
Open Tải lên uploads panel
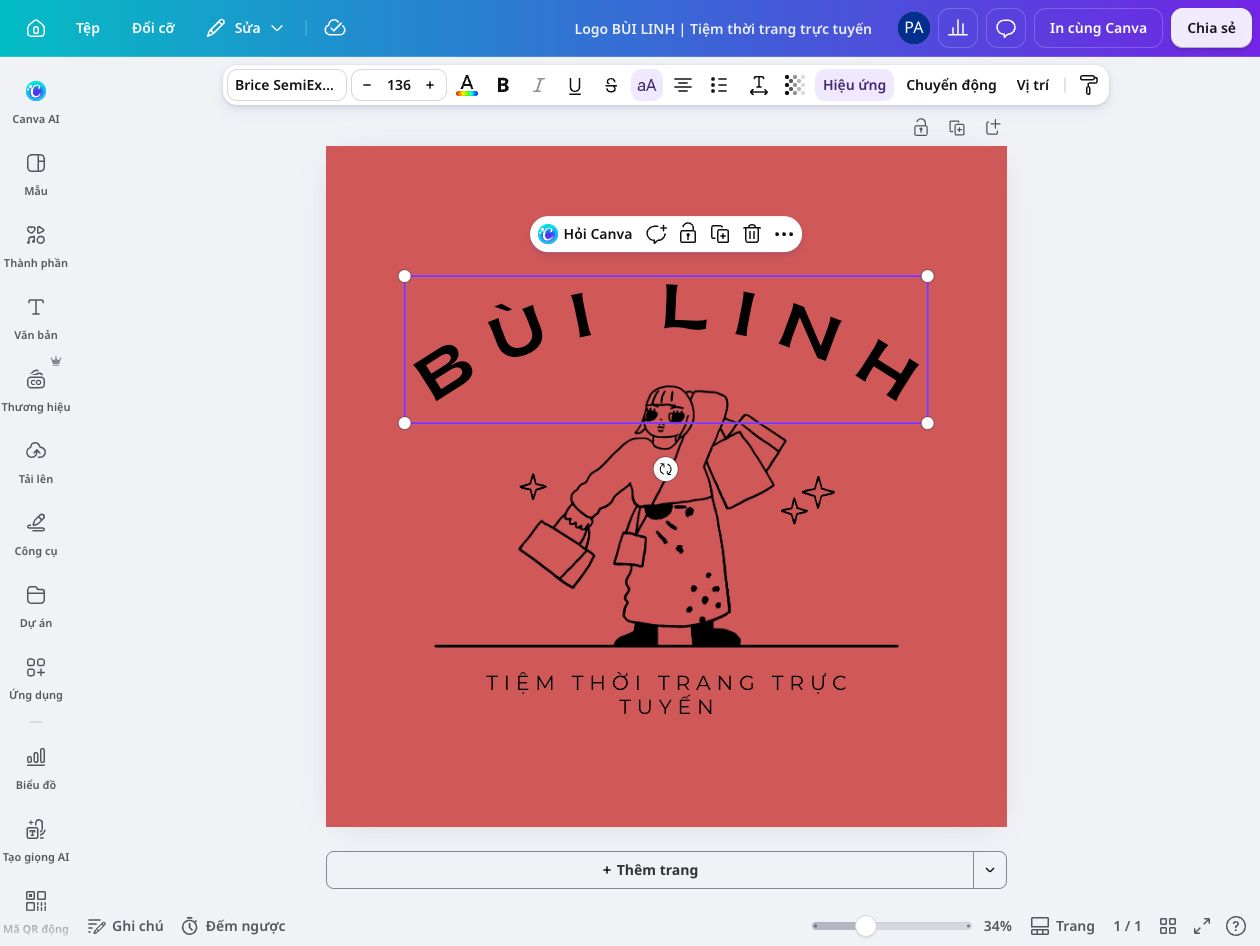(x=36, y=462)
